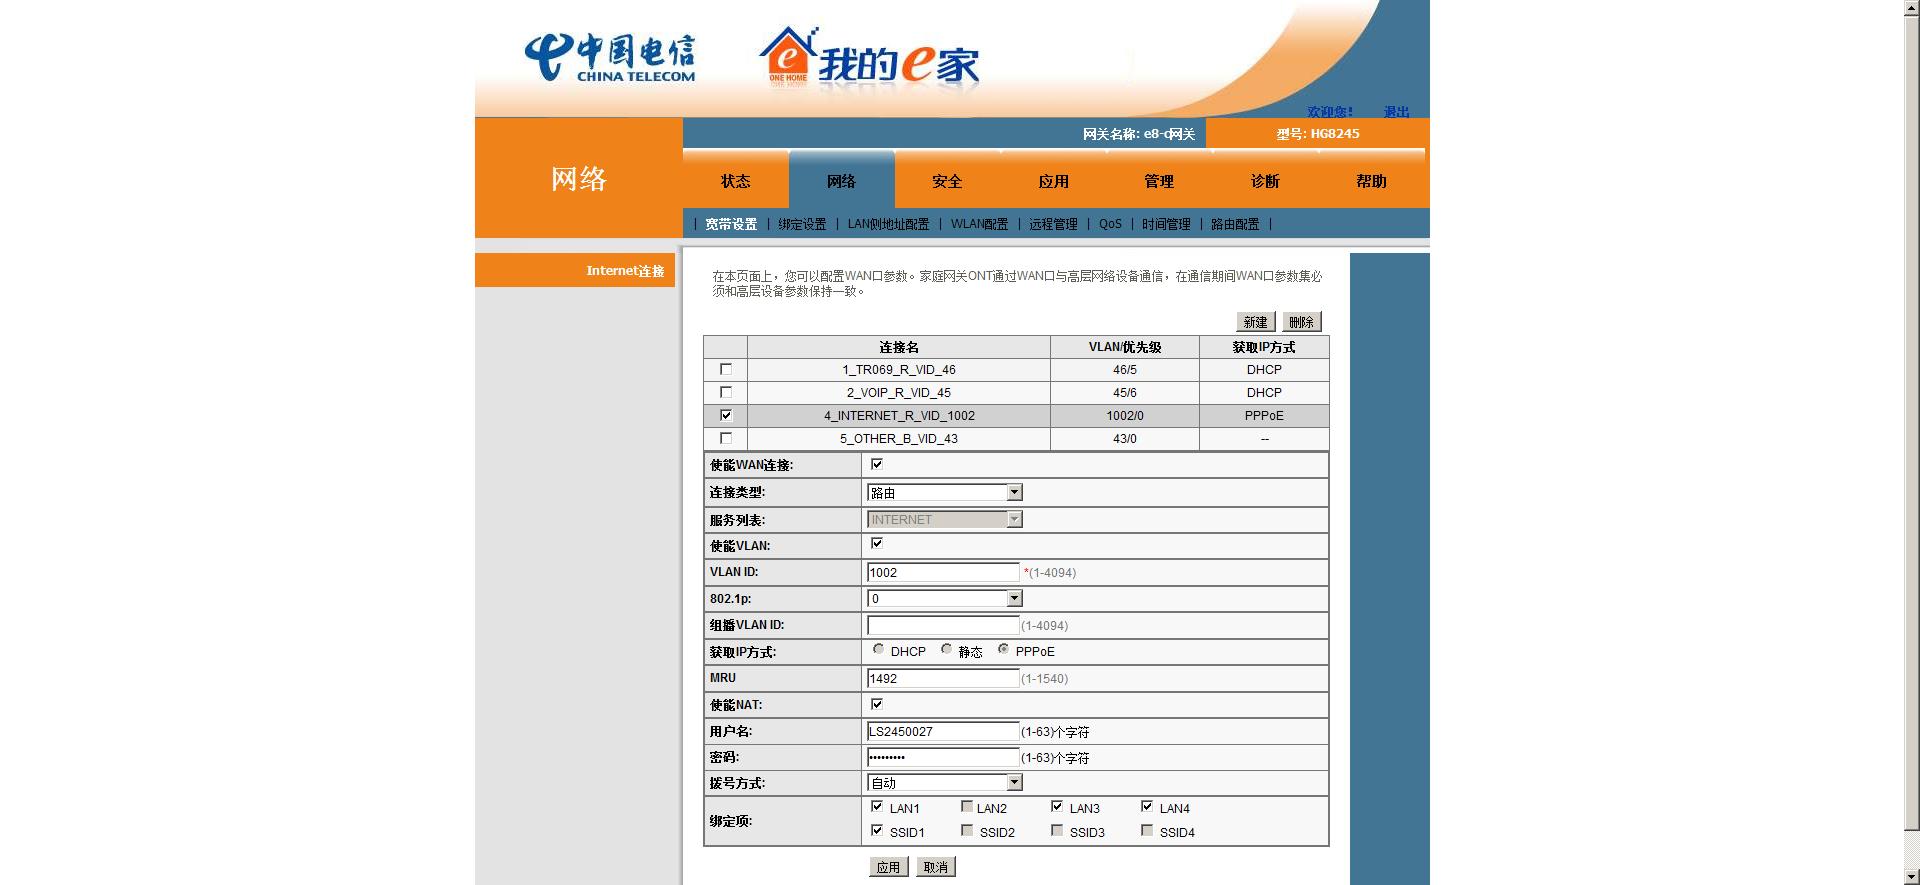Open the 帮助 tab
Screen dimensions: 1920x885
pyautogui.click(x=1371, y=181)
